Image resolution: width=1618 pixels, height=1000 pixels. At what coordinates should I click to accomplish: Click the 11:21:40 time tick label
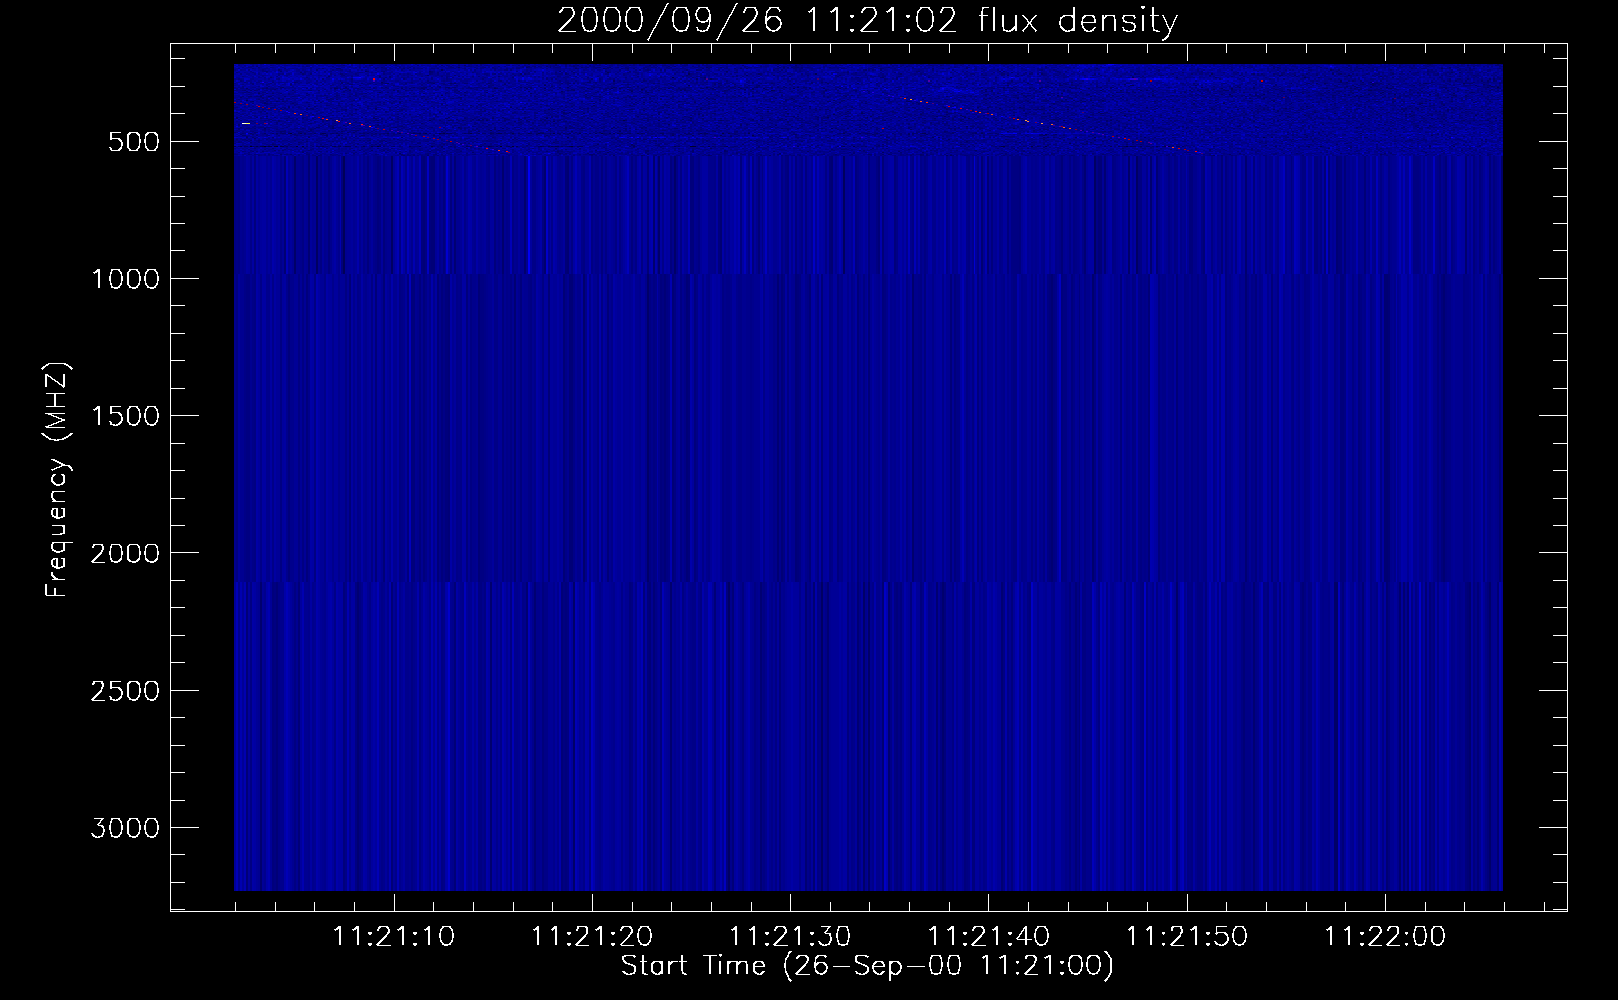[989, 937]
